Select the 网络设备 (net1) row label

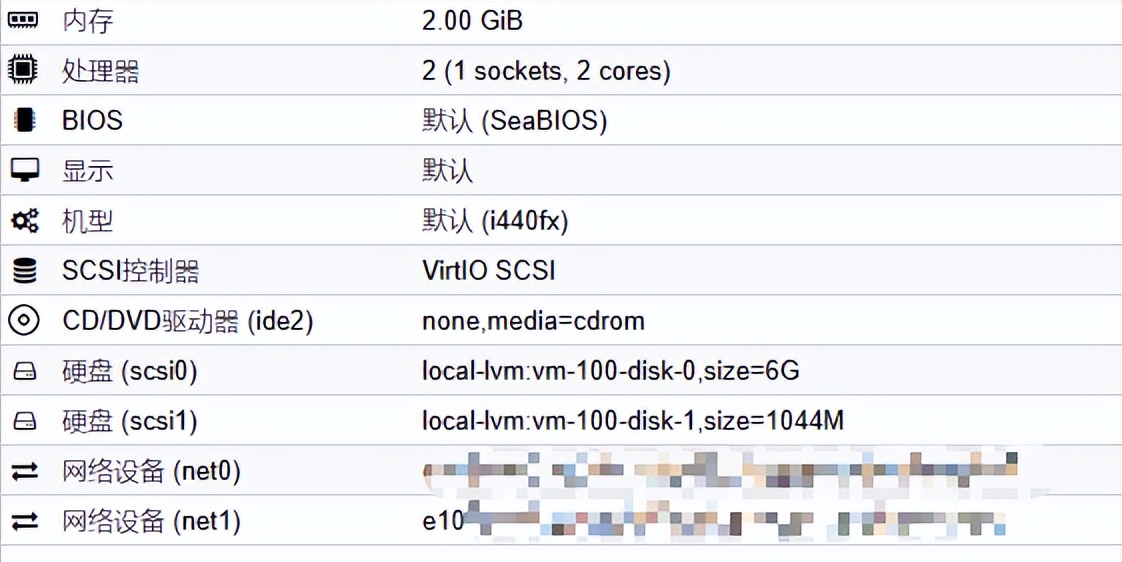point(151,521)
